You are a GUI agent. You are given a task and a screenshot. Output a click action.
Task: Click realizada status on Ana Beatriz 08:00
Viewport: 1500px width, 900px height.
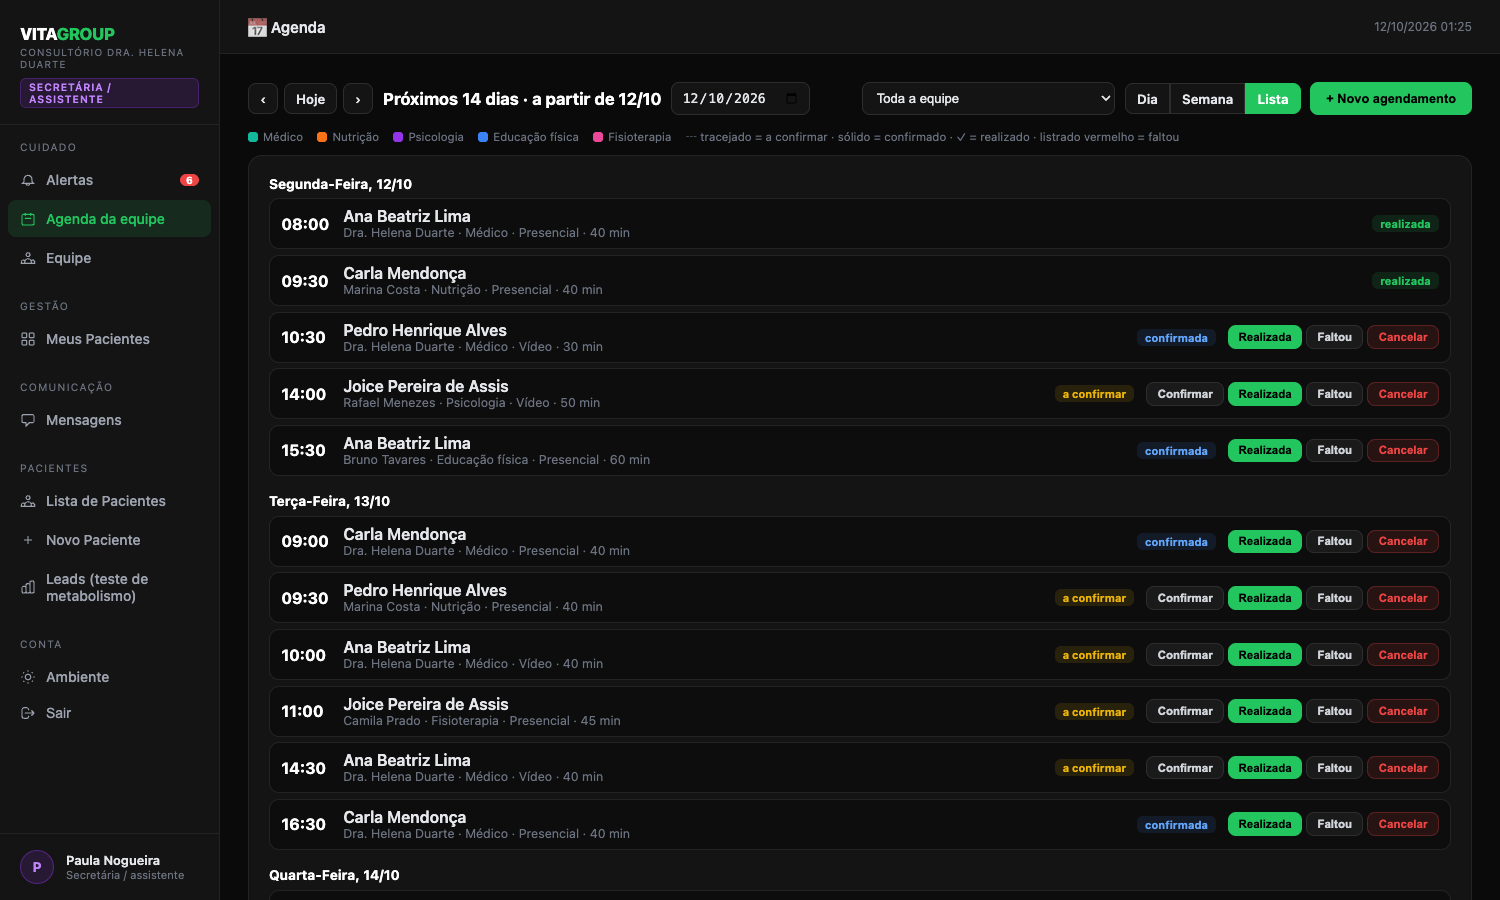[x=1405, y=224]
